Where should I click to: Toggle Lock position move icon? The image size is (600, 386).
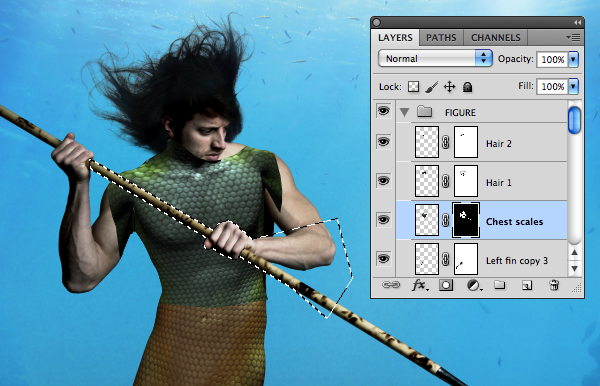coord(449,87)
